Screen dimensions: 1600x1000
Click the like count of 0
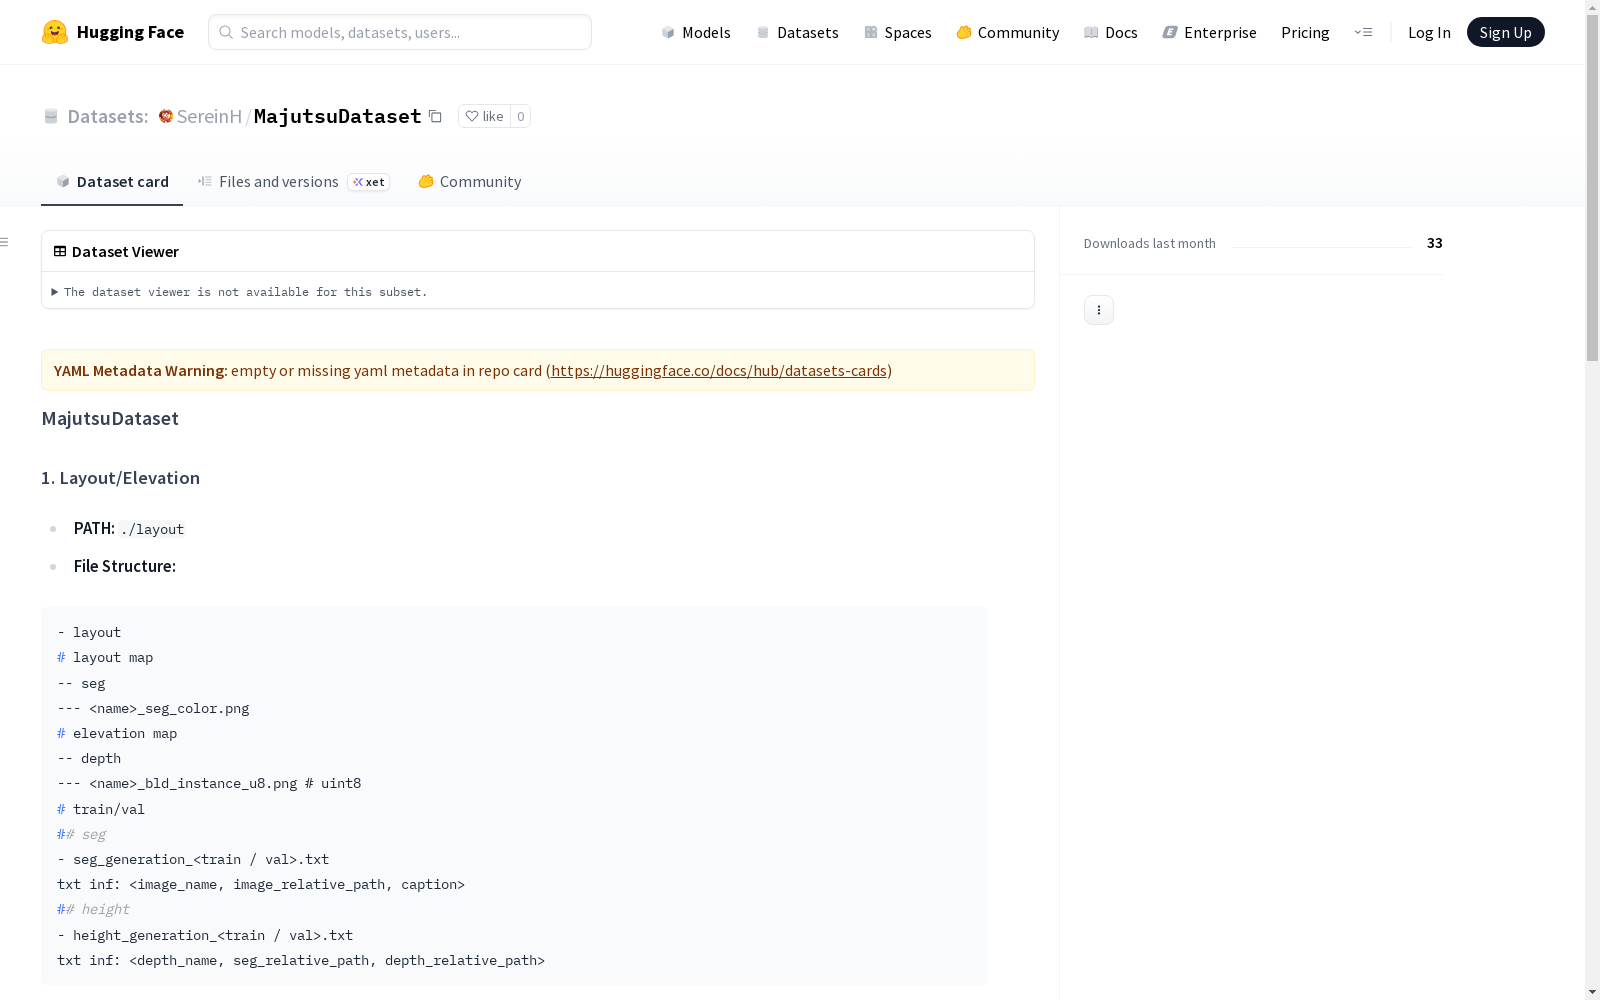[520, 116]
